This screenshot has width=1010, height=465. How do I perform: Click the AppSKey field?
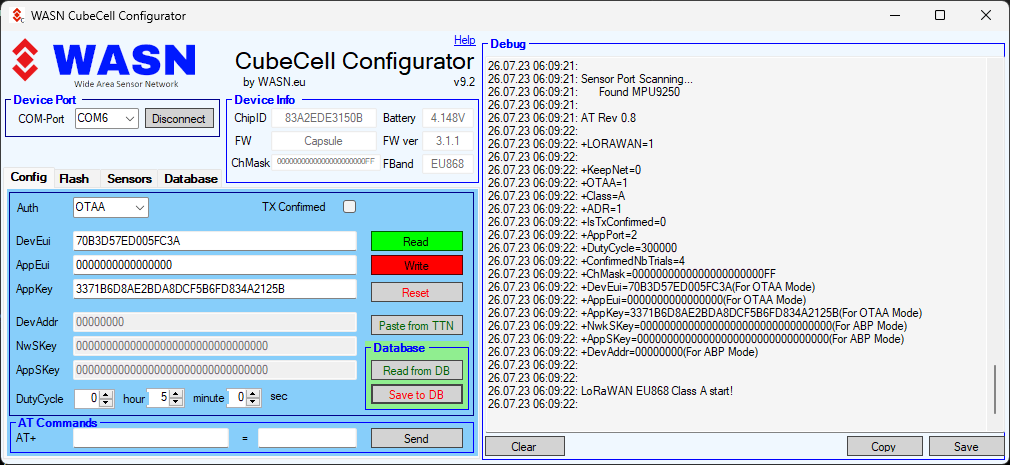click(x=214, y=370)
